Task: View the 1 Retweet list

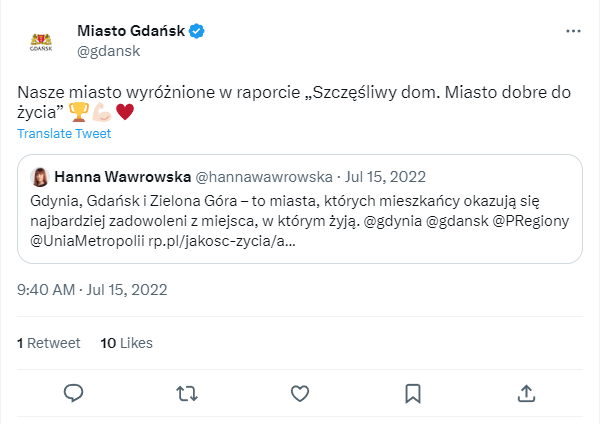Action: (x=48, y=343)
